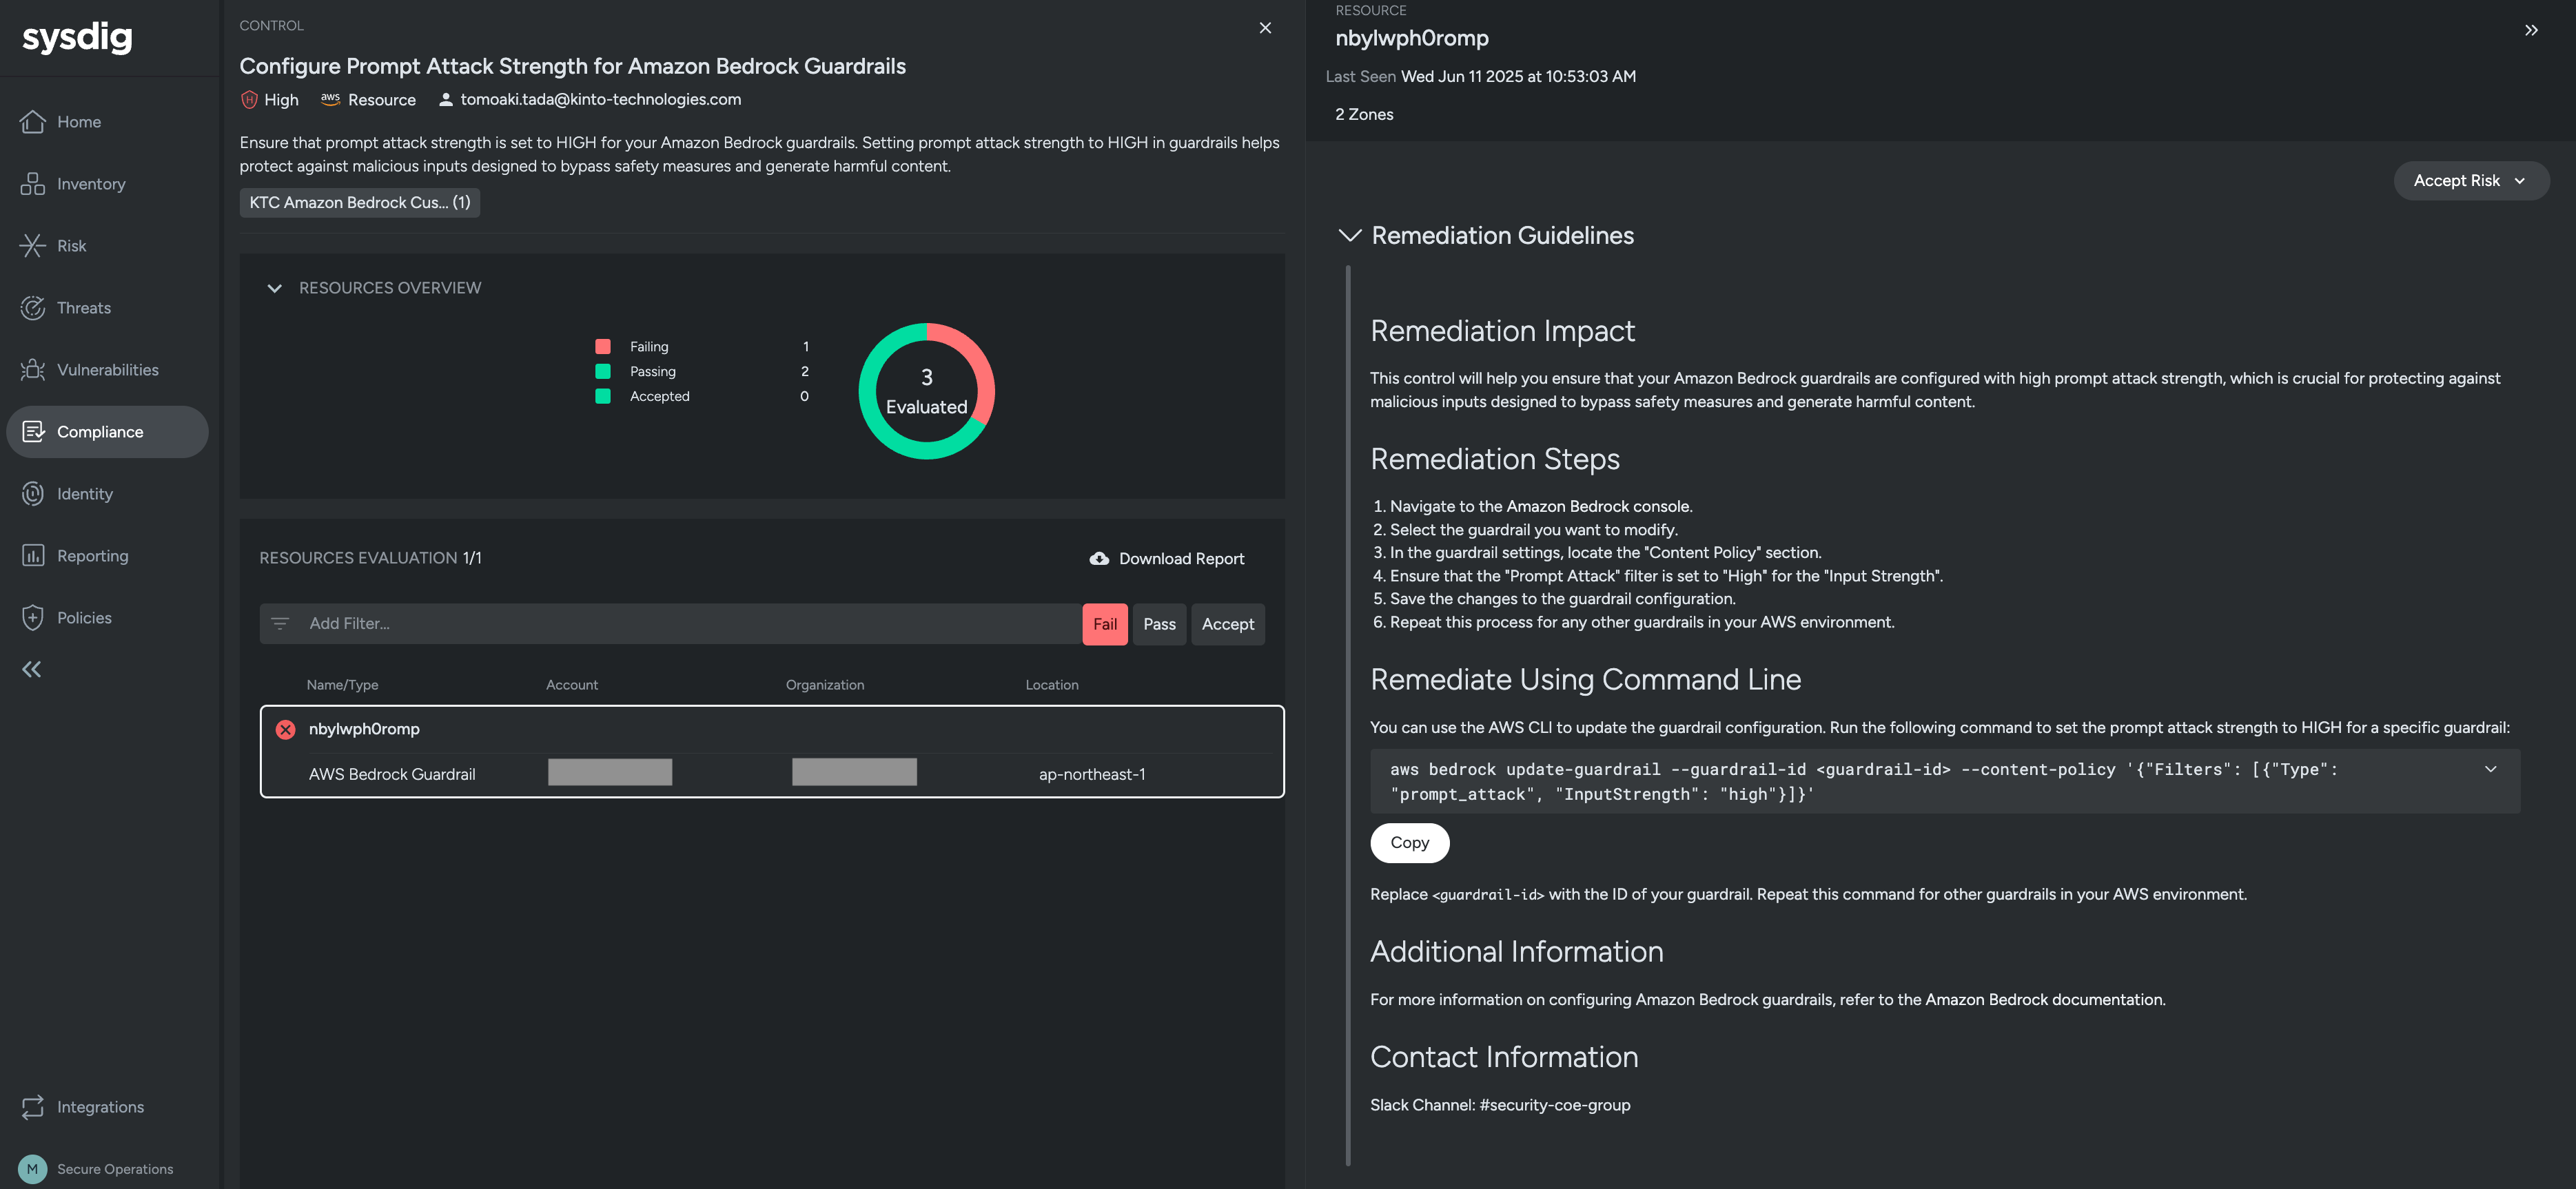The height and width of the screenshot is (1189, 2576).
Task: Click the Accepted legend swatch
Action: (603, 397)
